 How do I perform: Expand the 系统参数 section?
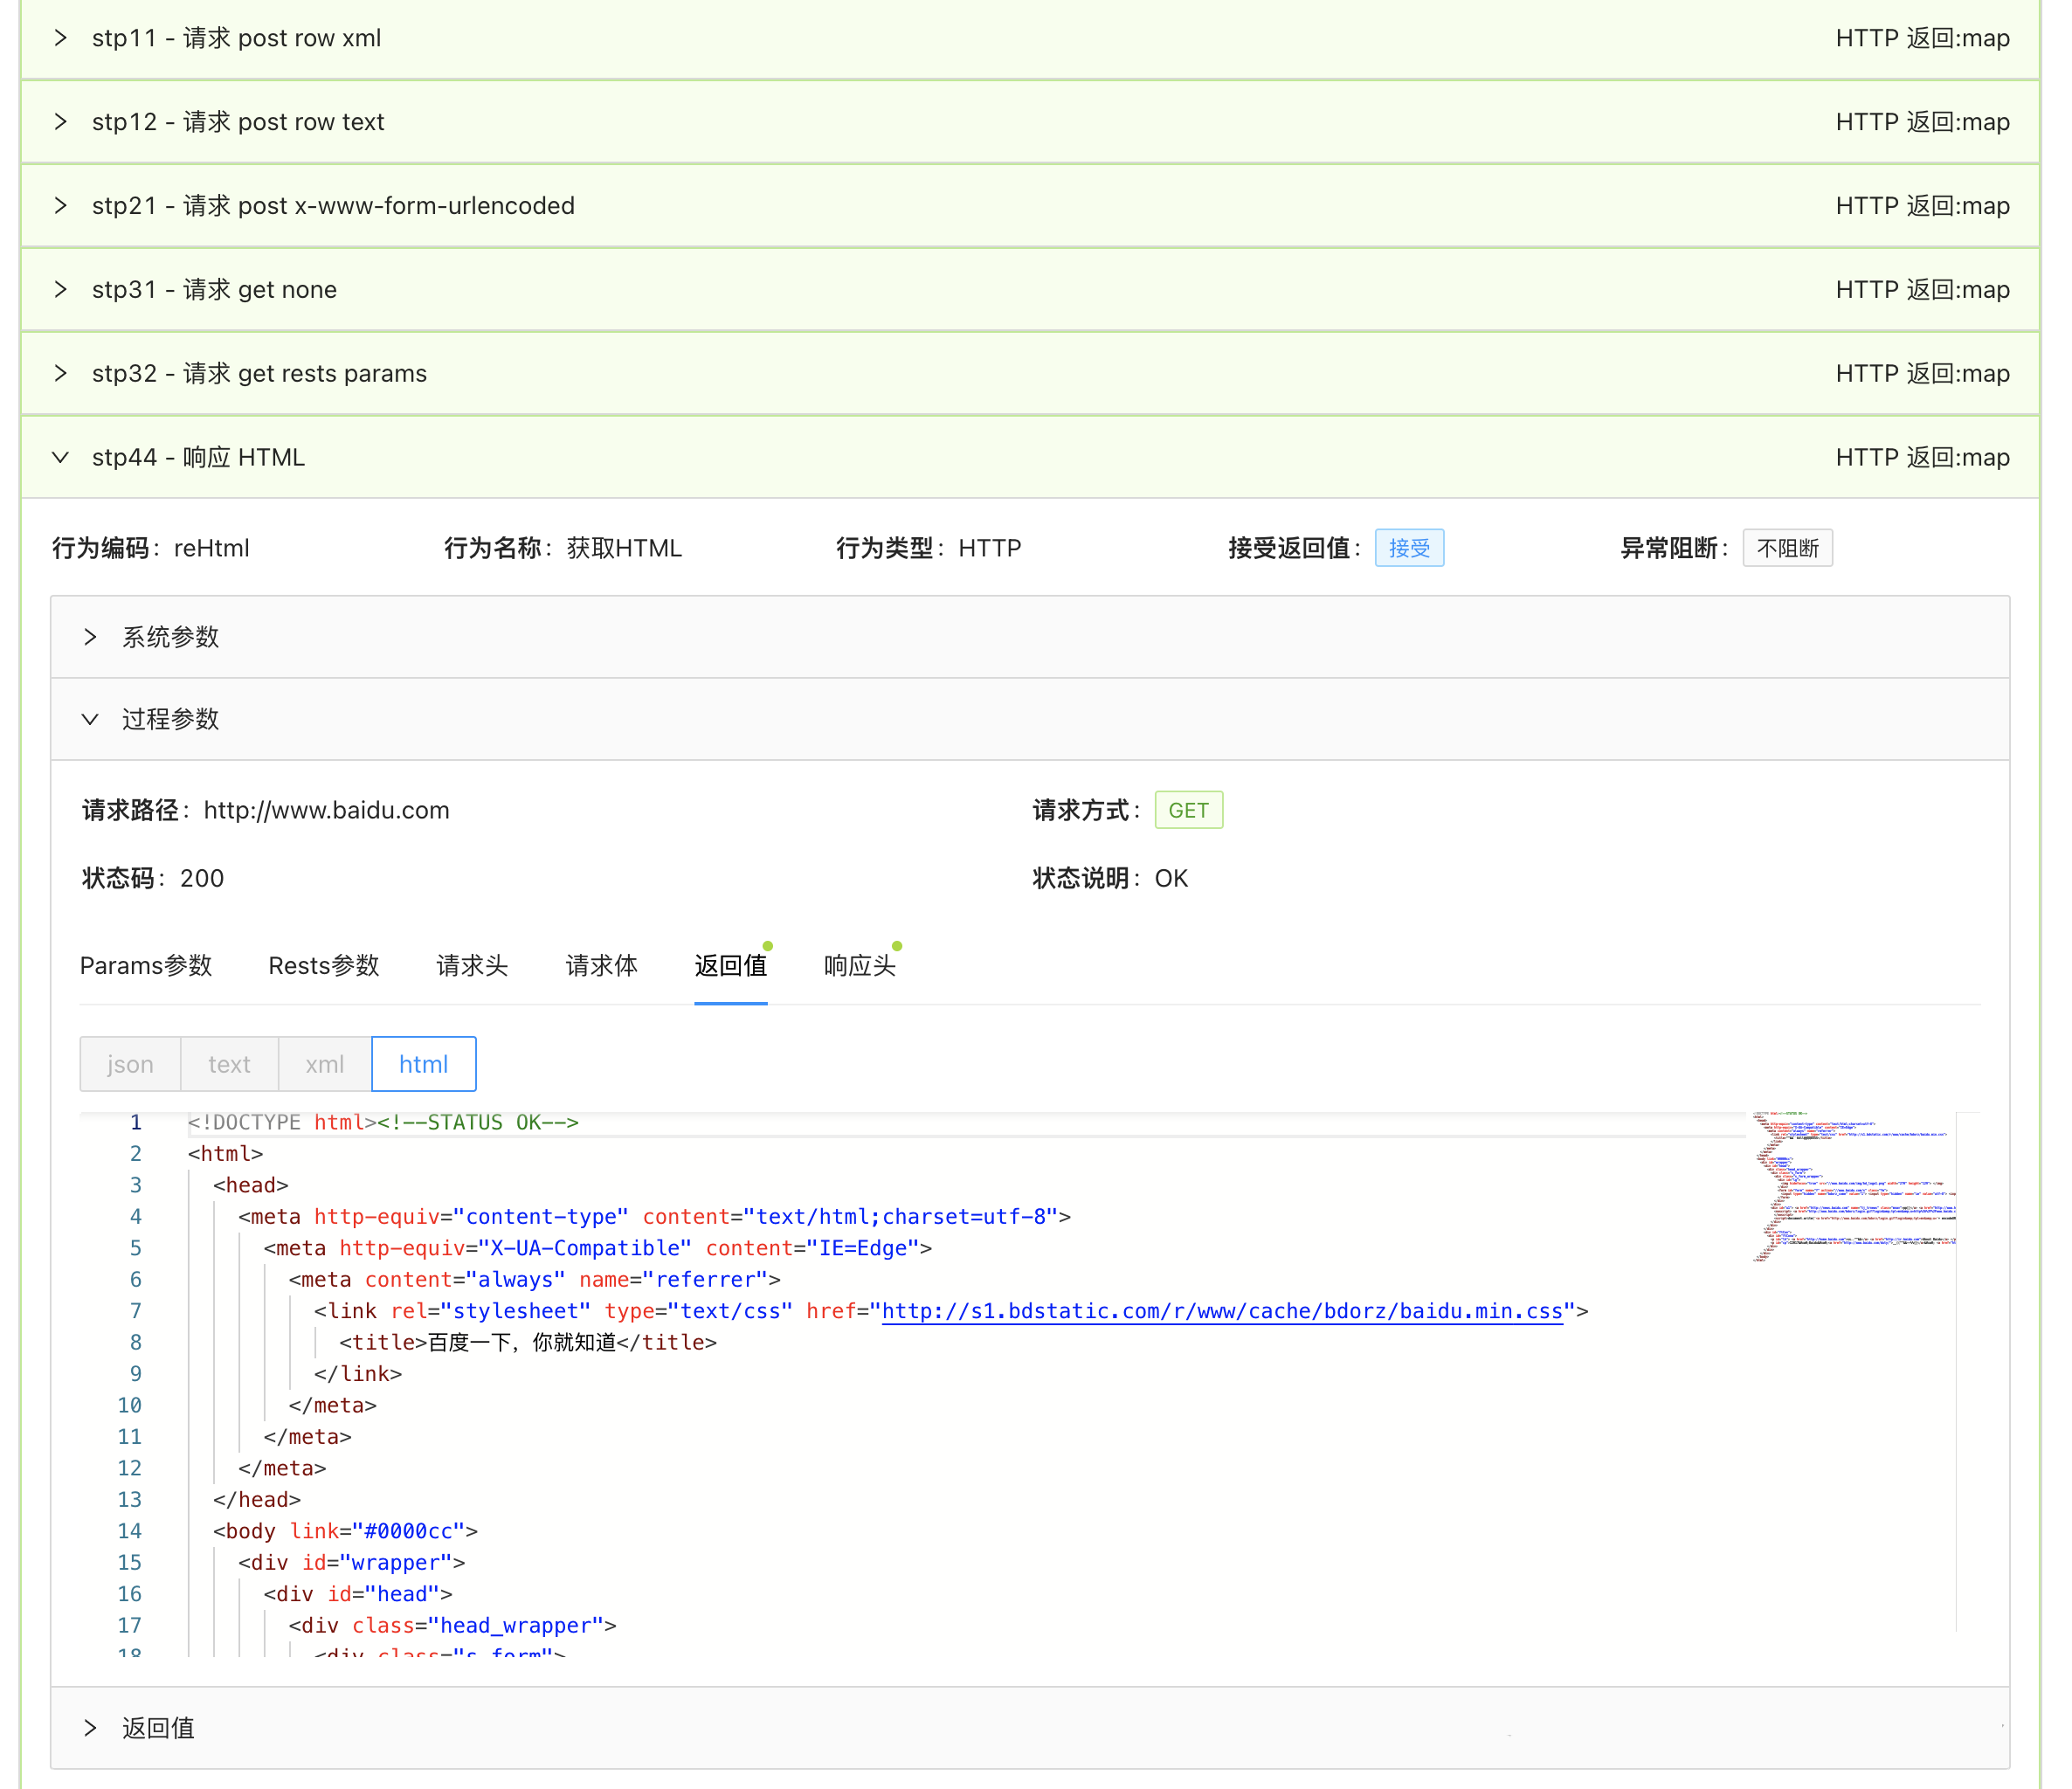(91, 637)
